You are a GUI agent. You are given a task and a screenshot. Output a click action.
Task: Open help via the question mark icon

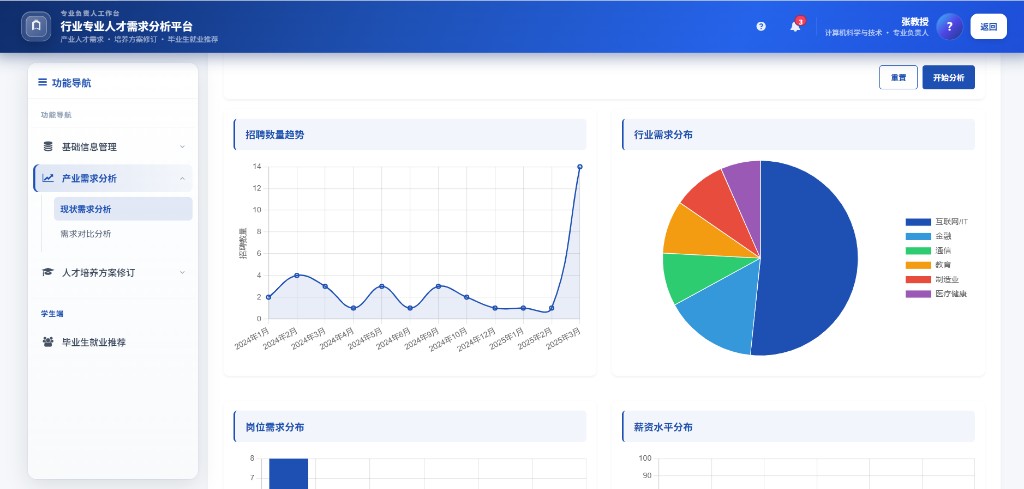761,26
